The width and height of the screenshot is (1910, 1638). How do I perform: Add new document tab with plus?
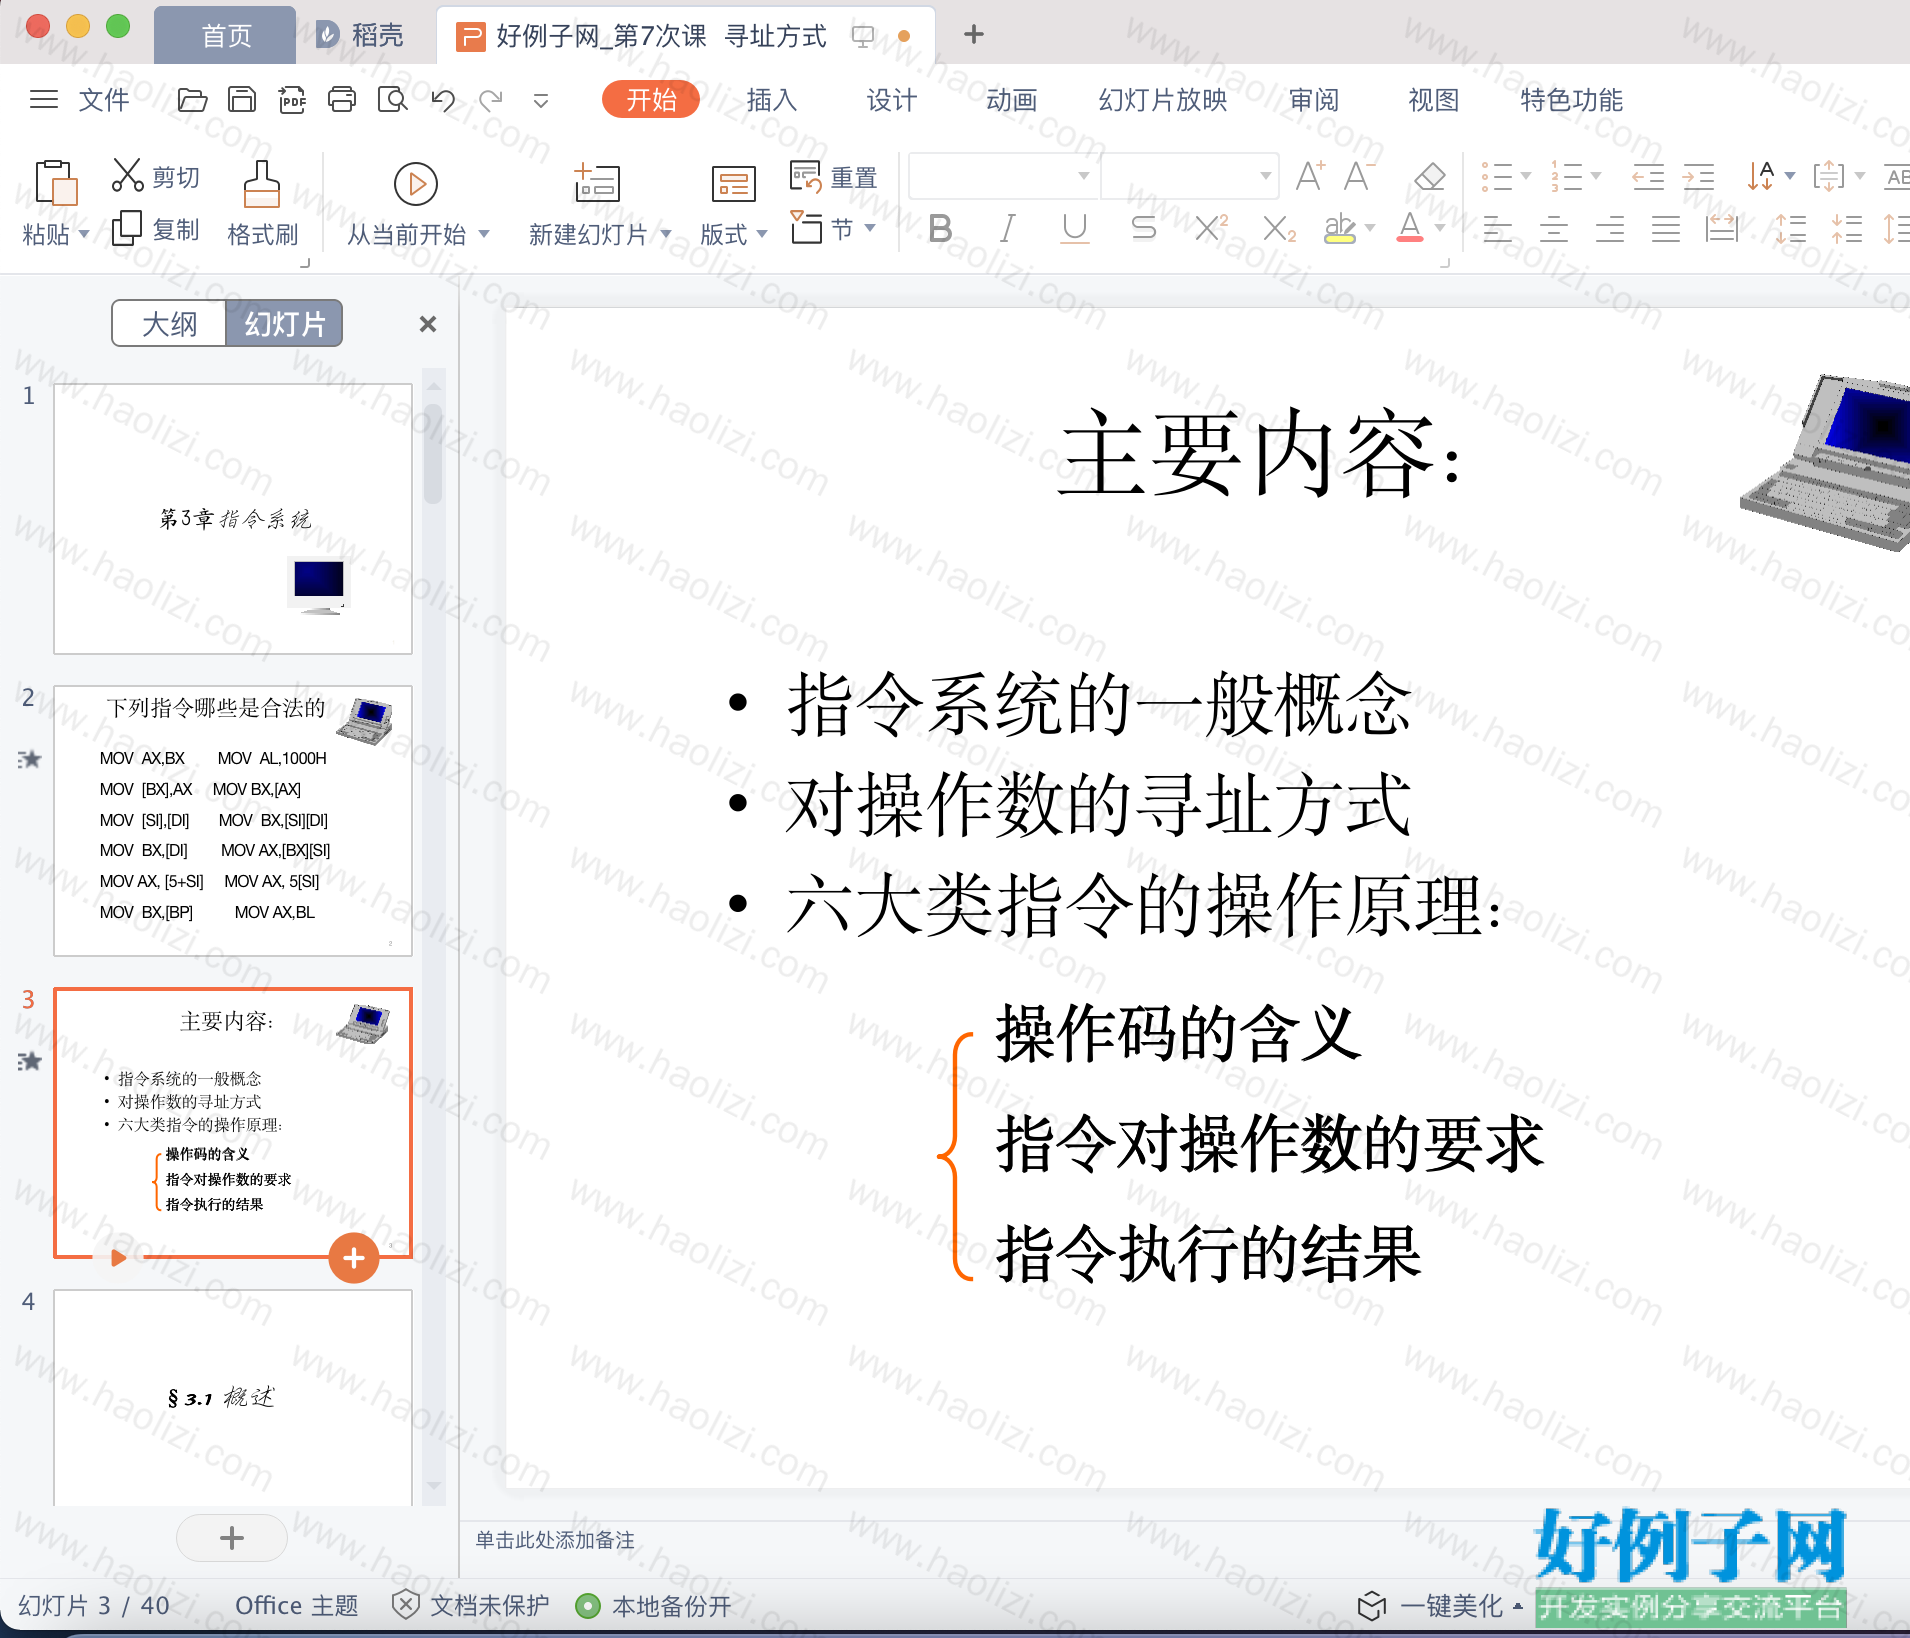pos(974,34)
